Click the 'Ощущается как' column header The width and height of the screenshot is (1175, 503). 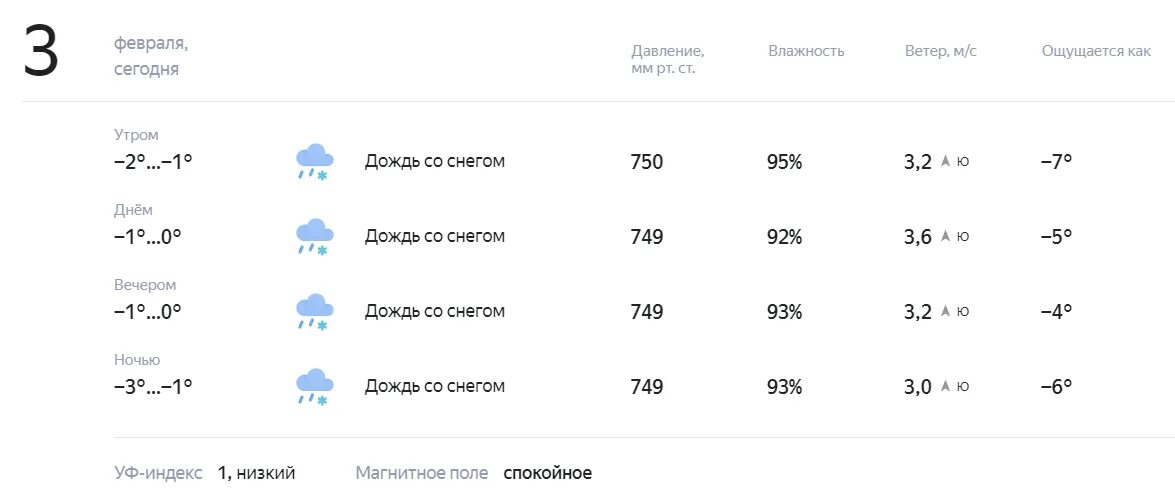(x=1096, y=51)
